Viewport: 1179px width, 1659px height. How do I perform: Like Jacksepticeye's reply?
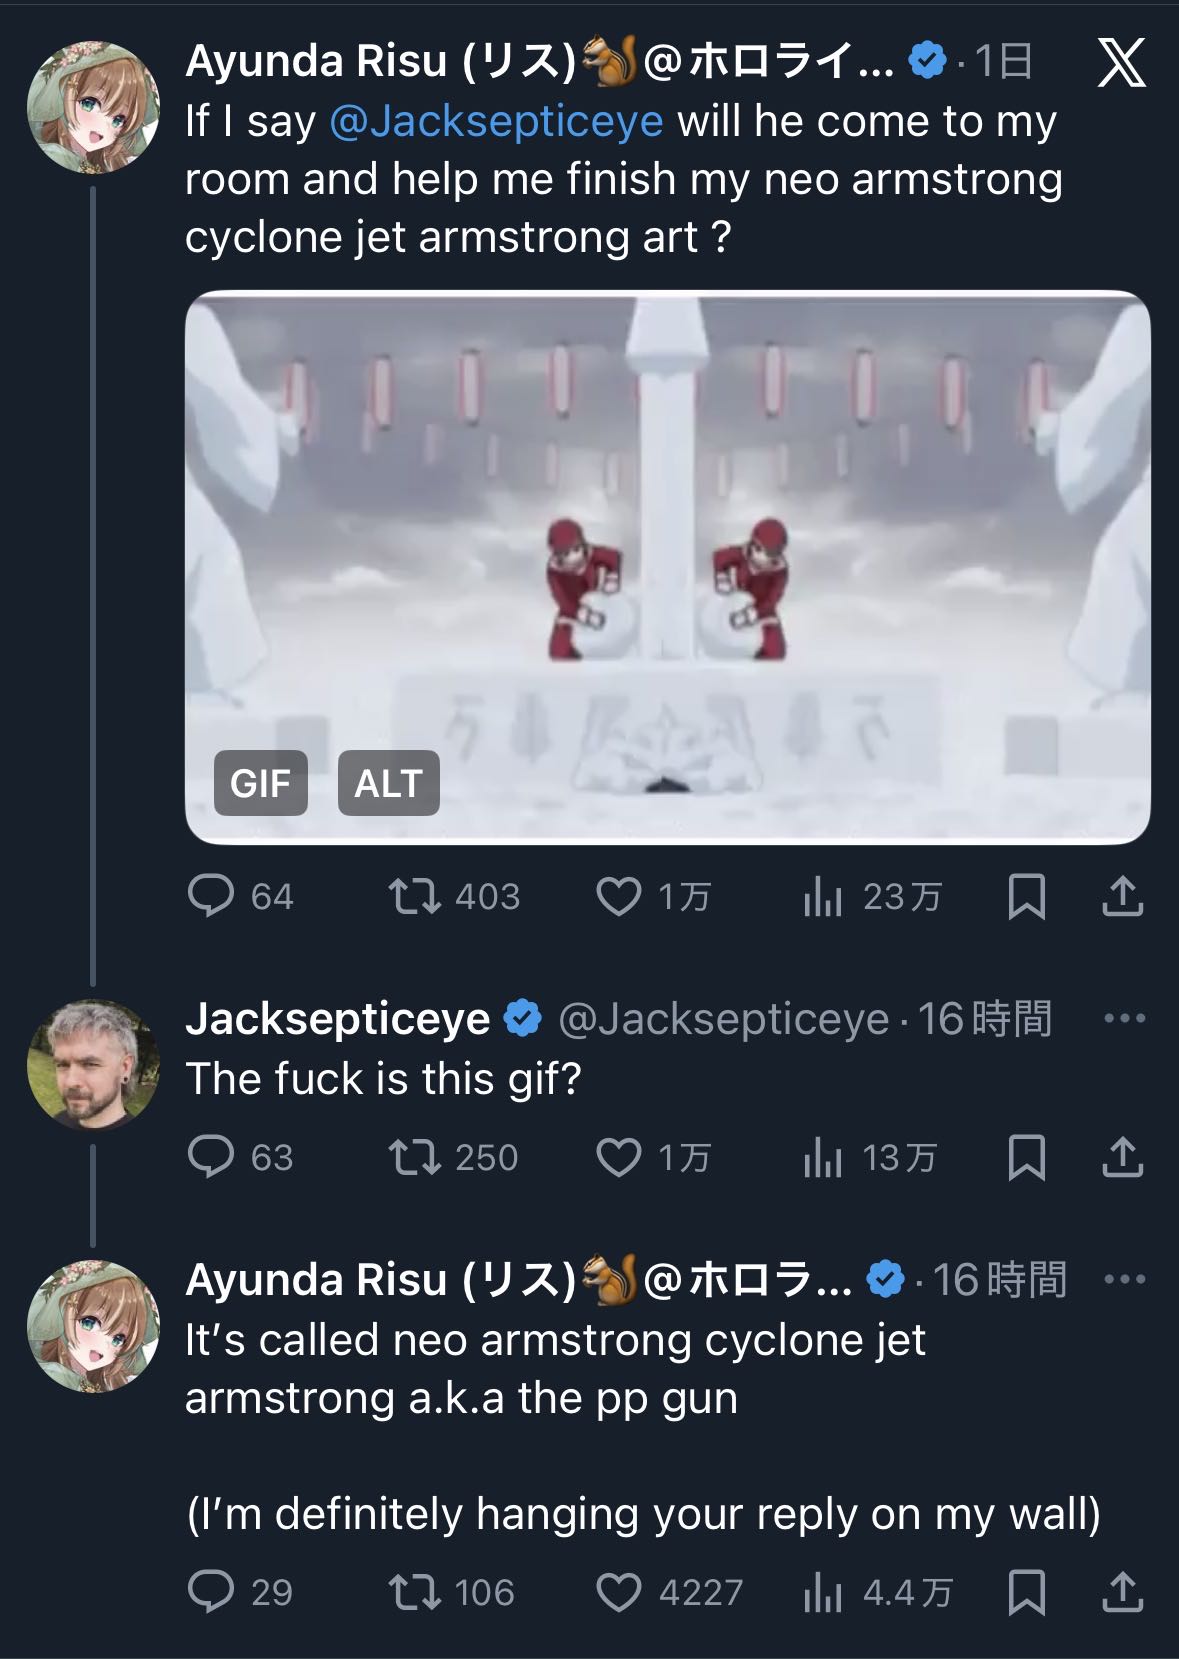(619, 1157)
